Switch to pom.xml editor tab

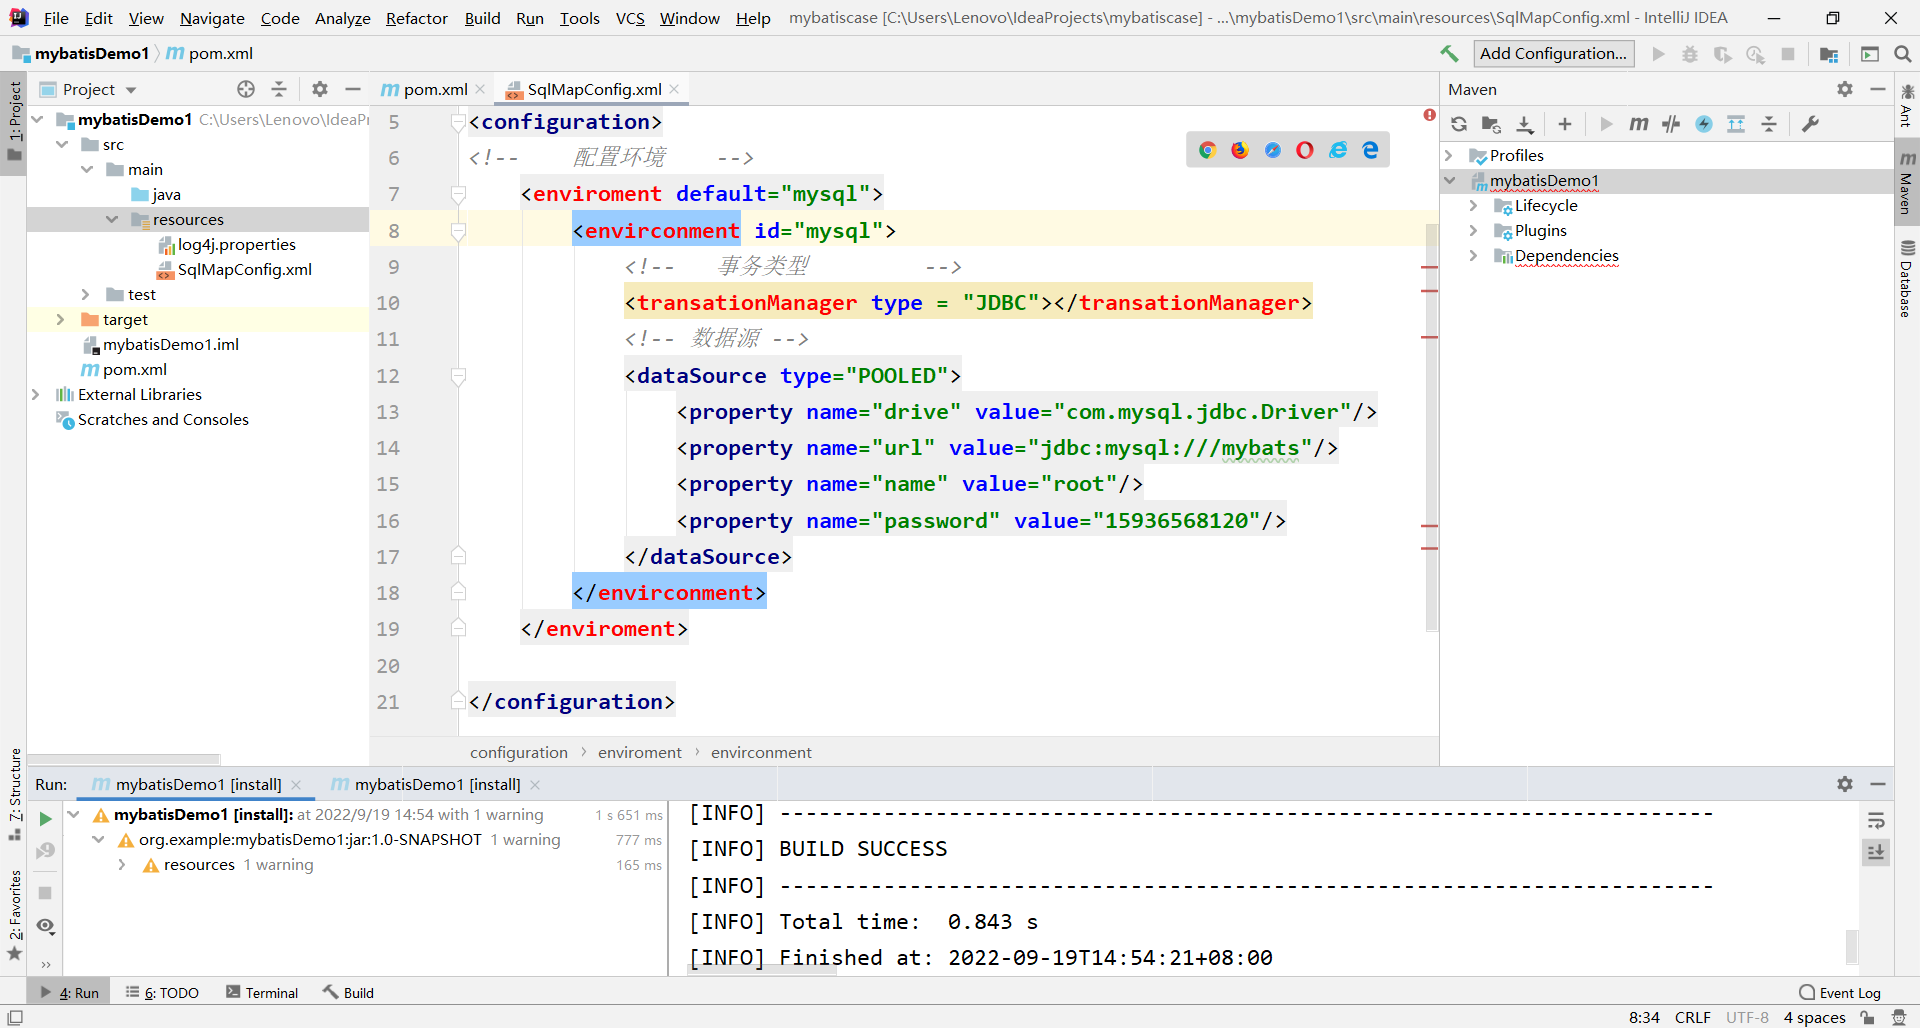click(x=435, y=89)
